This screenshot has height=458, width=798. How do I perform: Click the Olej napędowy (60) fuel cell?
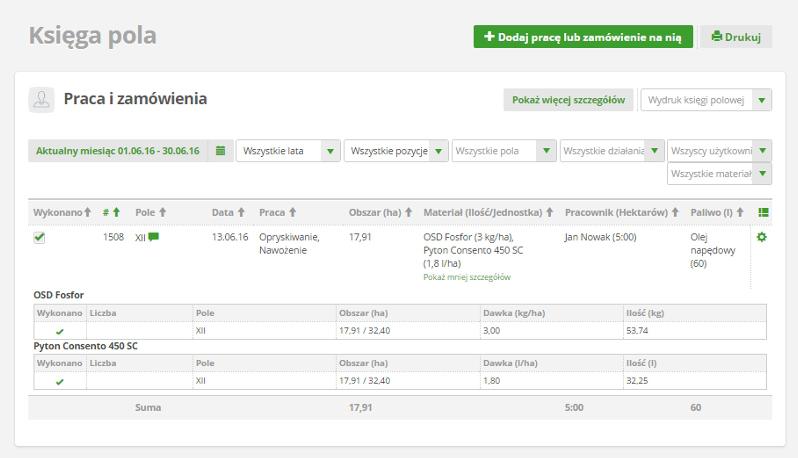pos(712,250)
